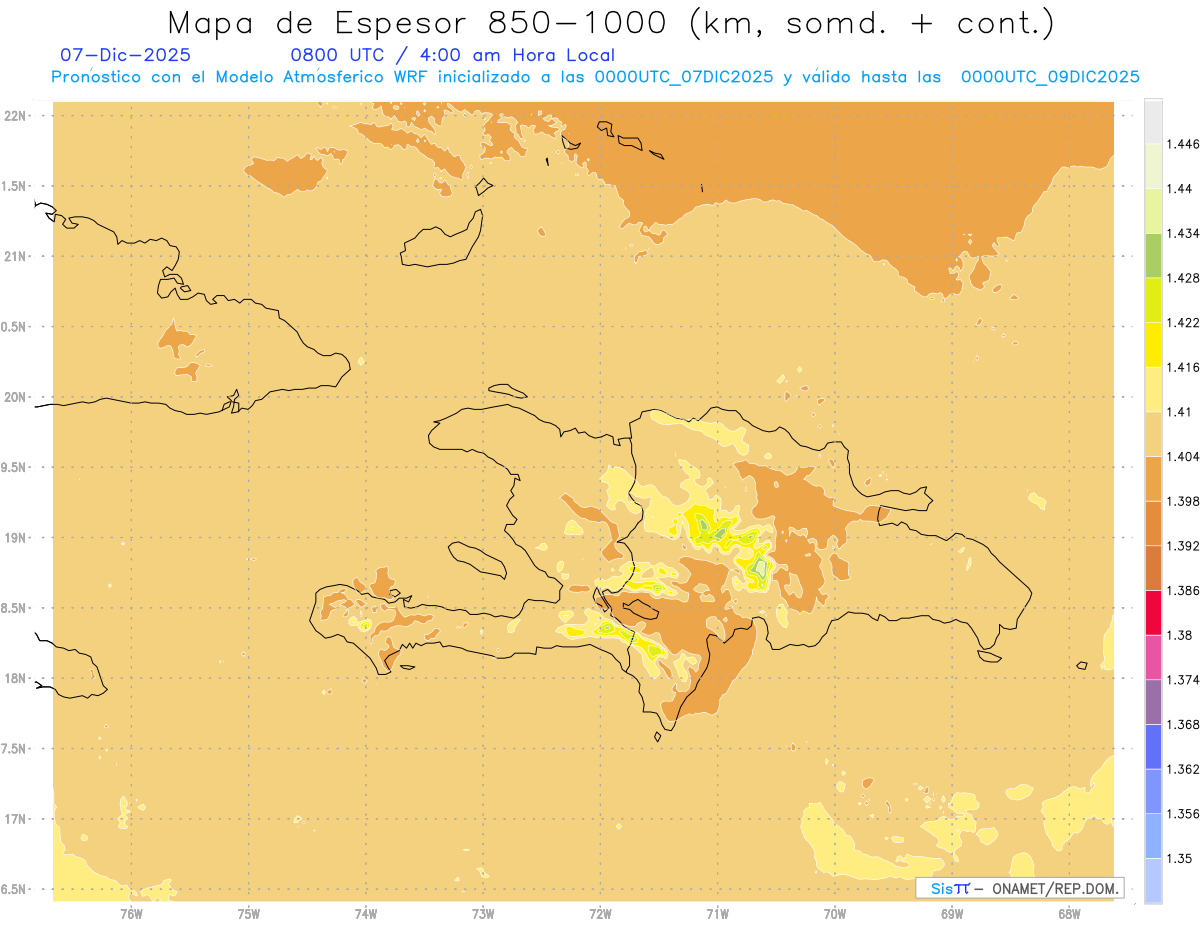Click the 1.428 legend value
The image size is (1200, 927).
pos(1183,278)
